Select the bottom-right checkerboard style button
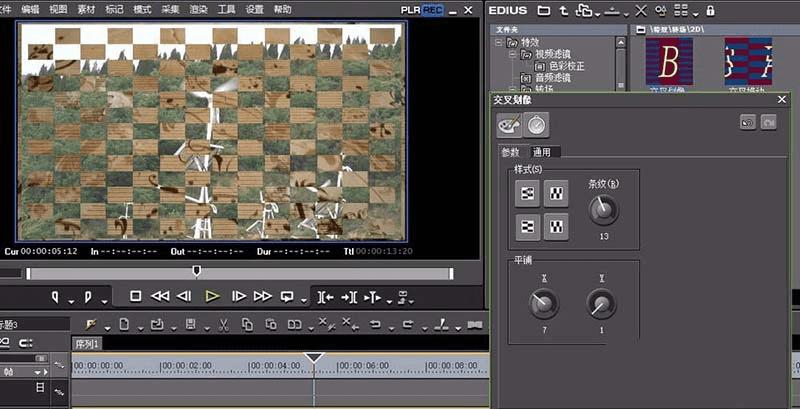This screenshot has width=800, height=409. (555, 228)
